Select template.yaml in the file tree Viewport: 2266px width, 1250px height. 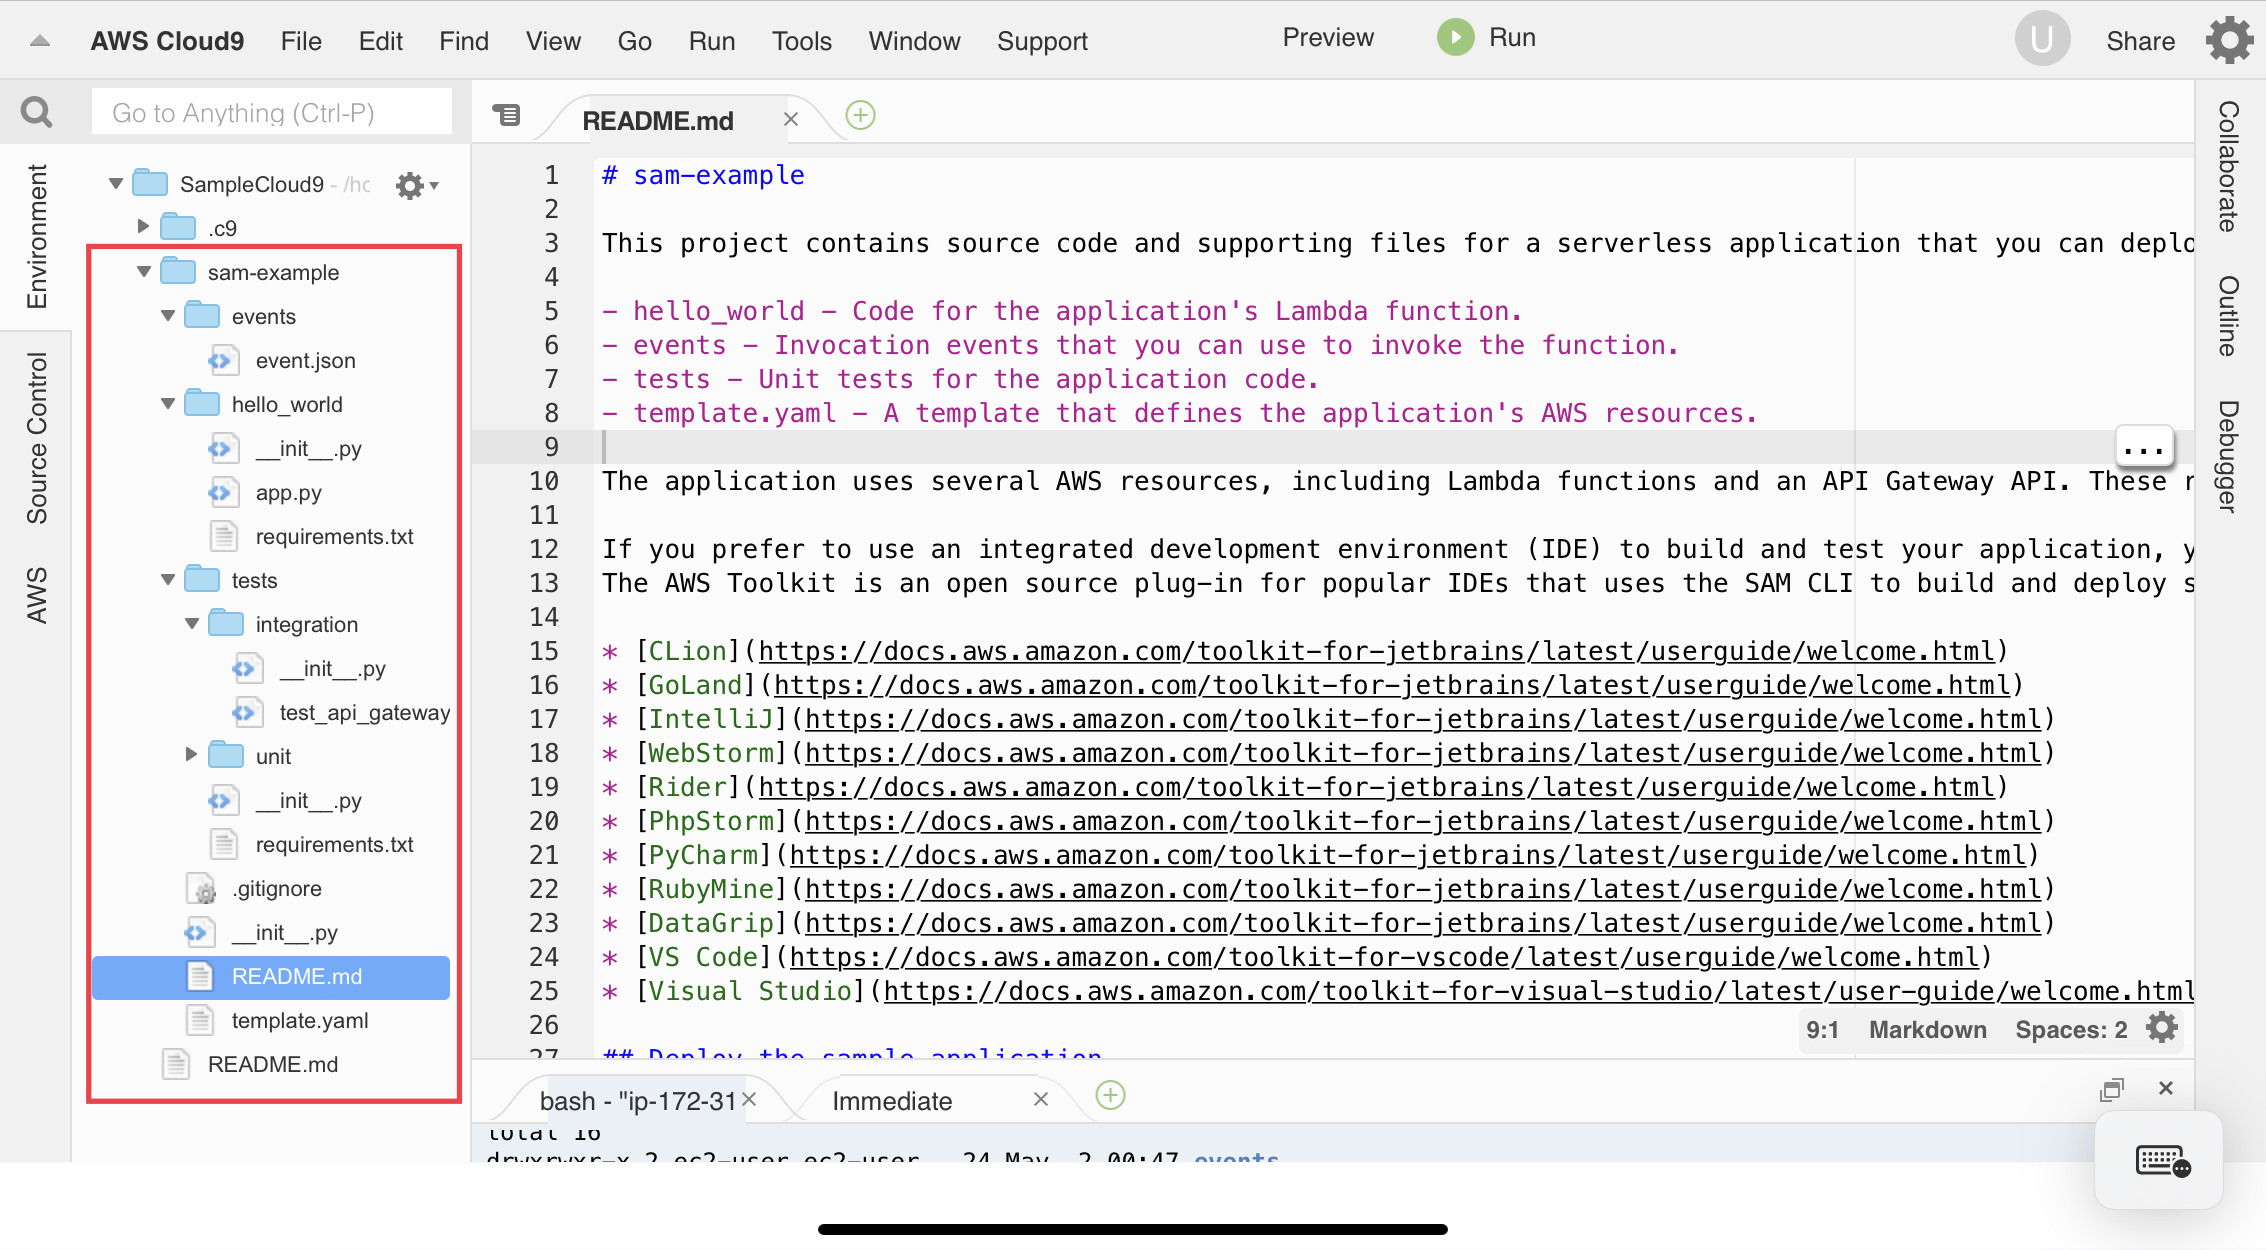[x=299, y=1020]
